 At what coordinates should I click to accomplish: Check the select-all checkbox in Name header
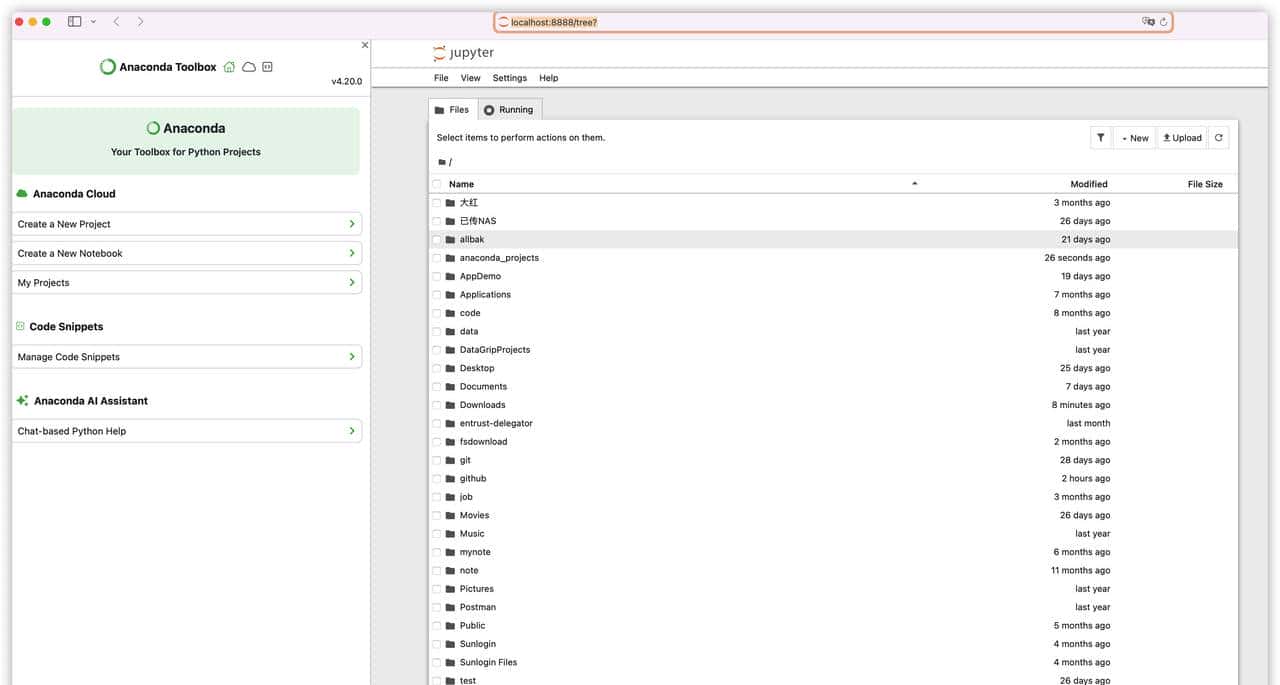click(x=437, y=184)
